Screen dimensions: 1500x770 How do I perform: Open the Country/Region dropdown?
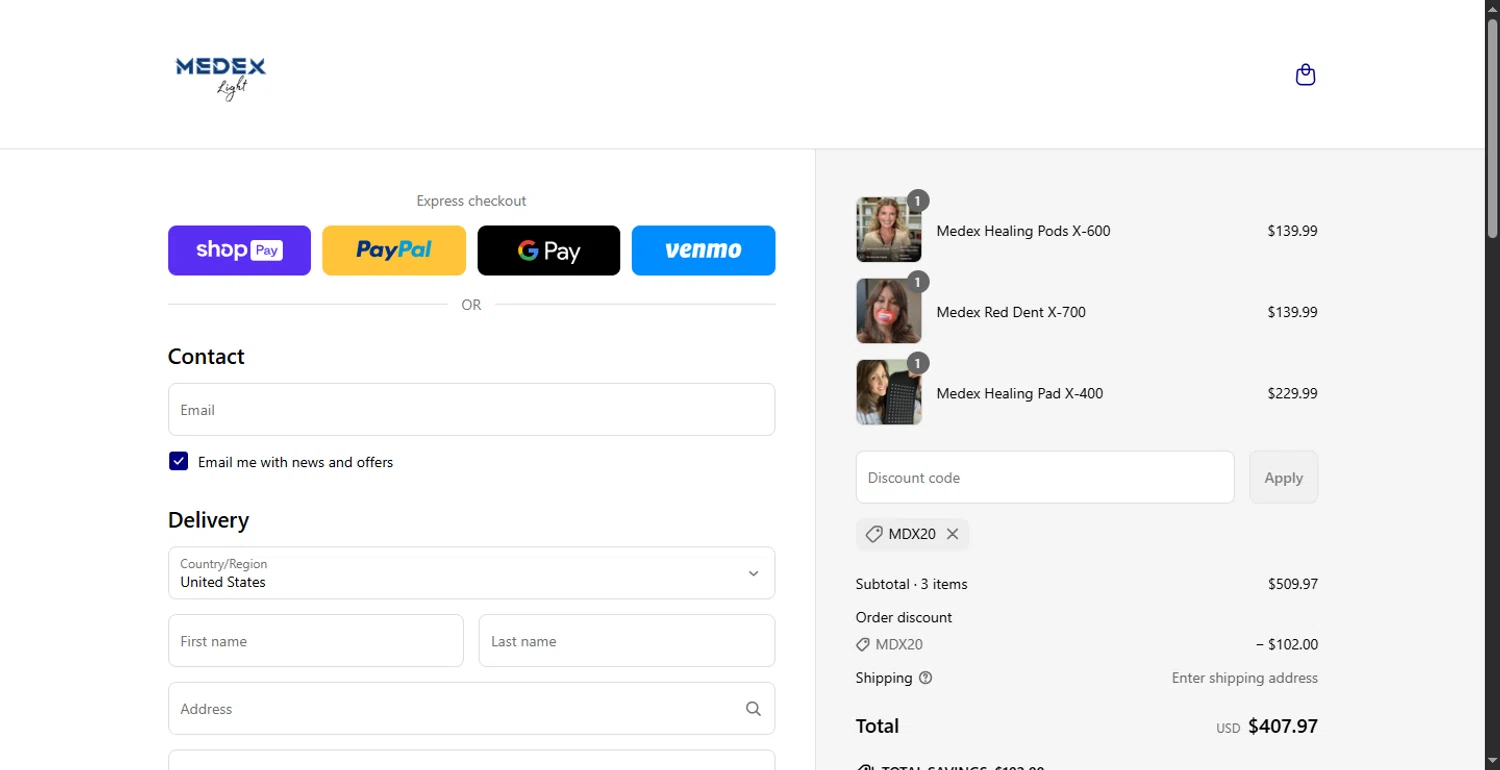point(471,573)
